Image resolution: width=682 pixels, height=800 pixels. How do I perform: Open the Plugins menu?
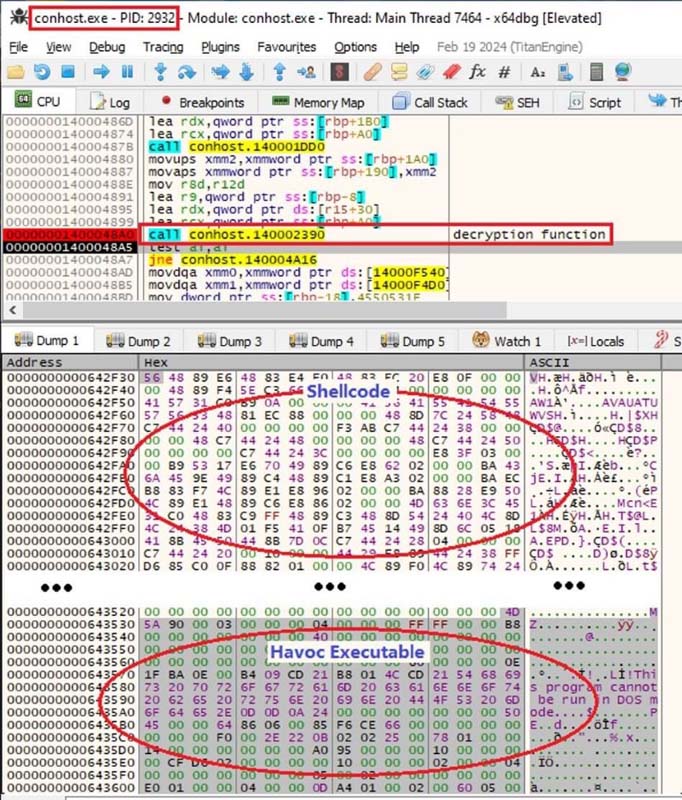click(220, 47)
